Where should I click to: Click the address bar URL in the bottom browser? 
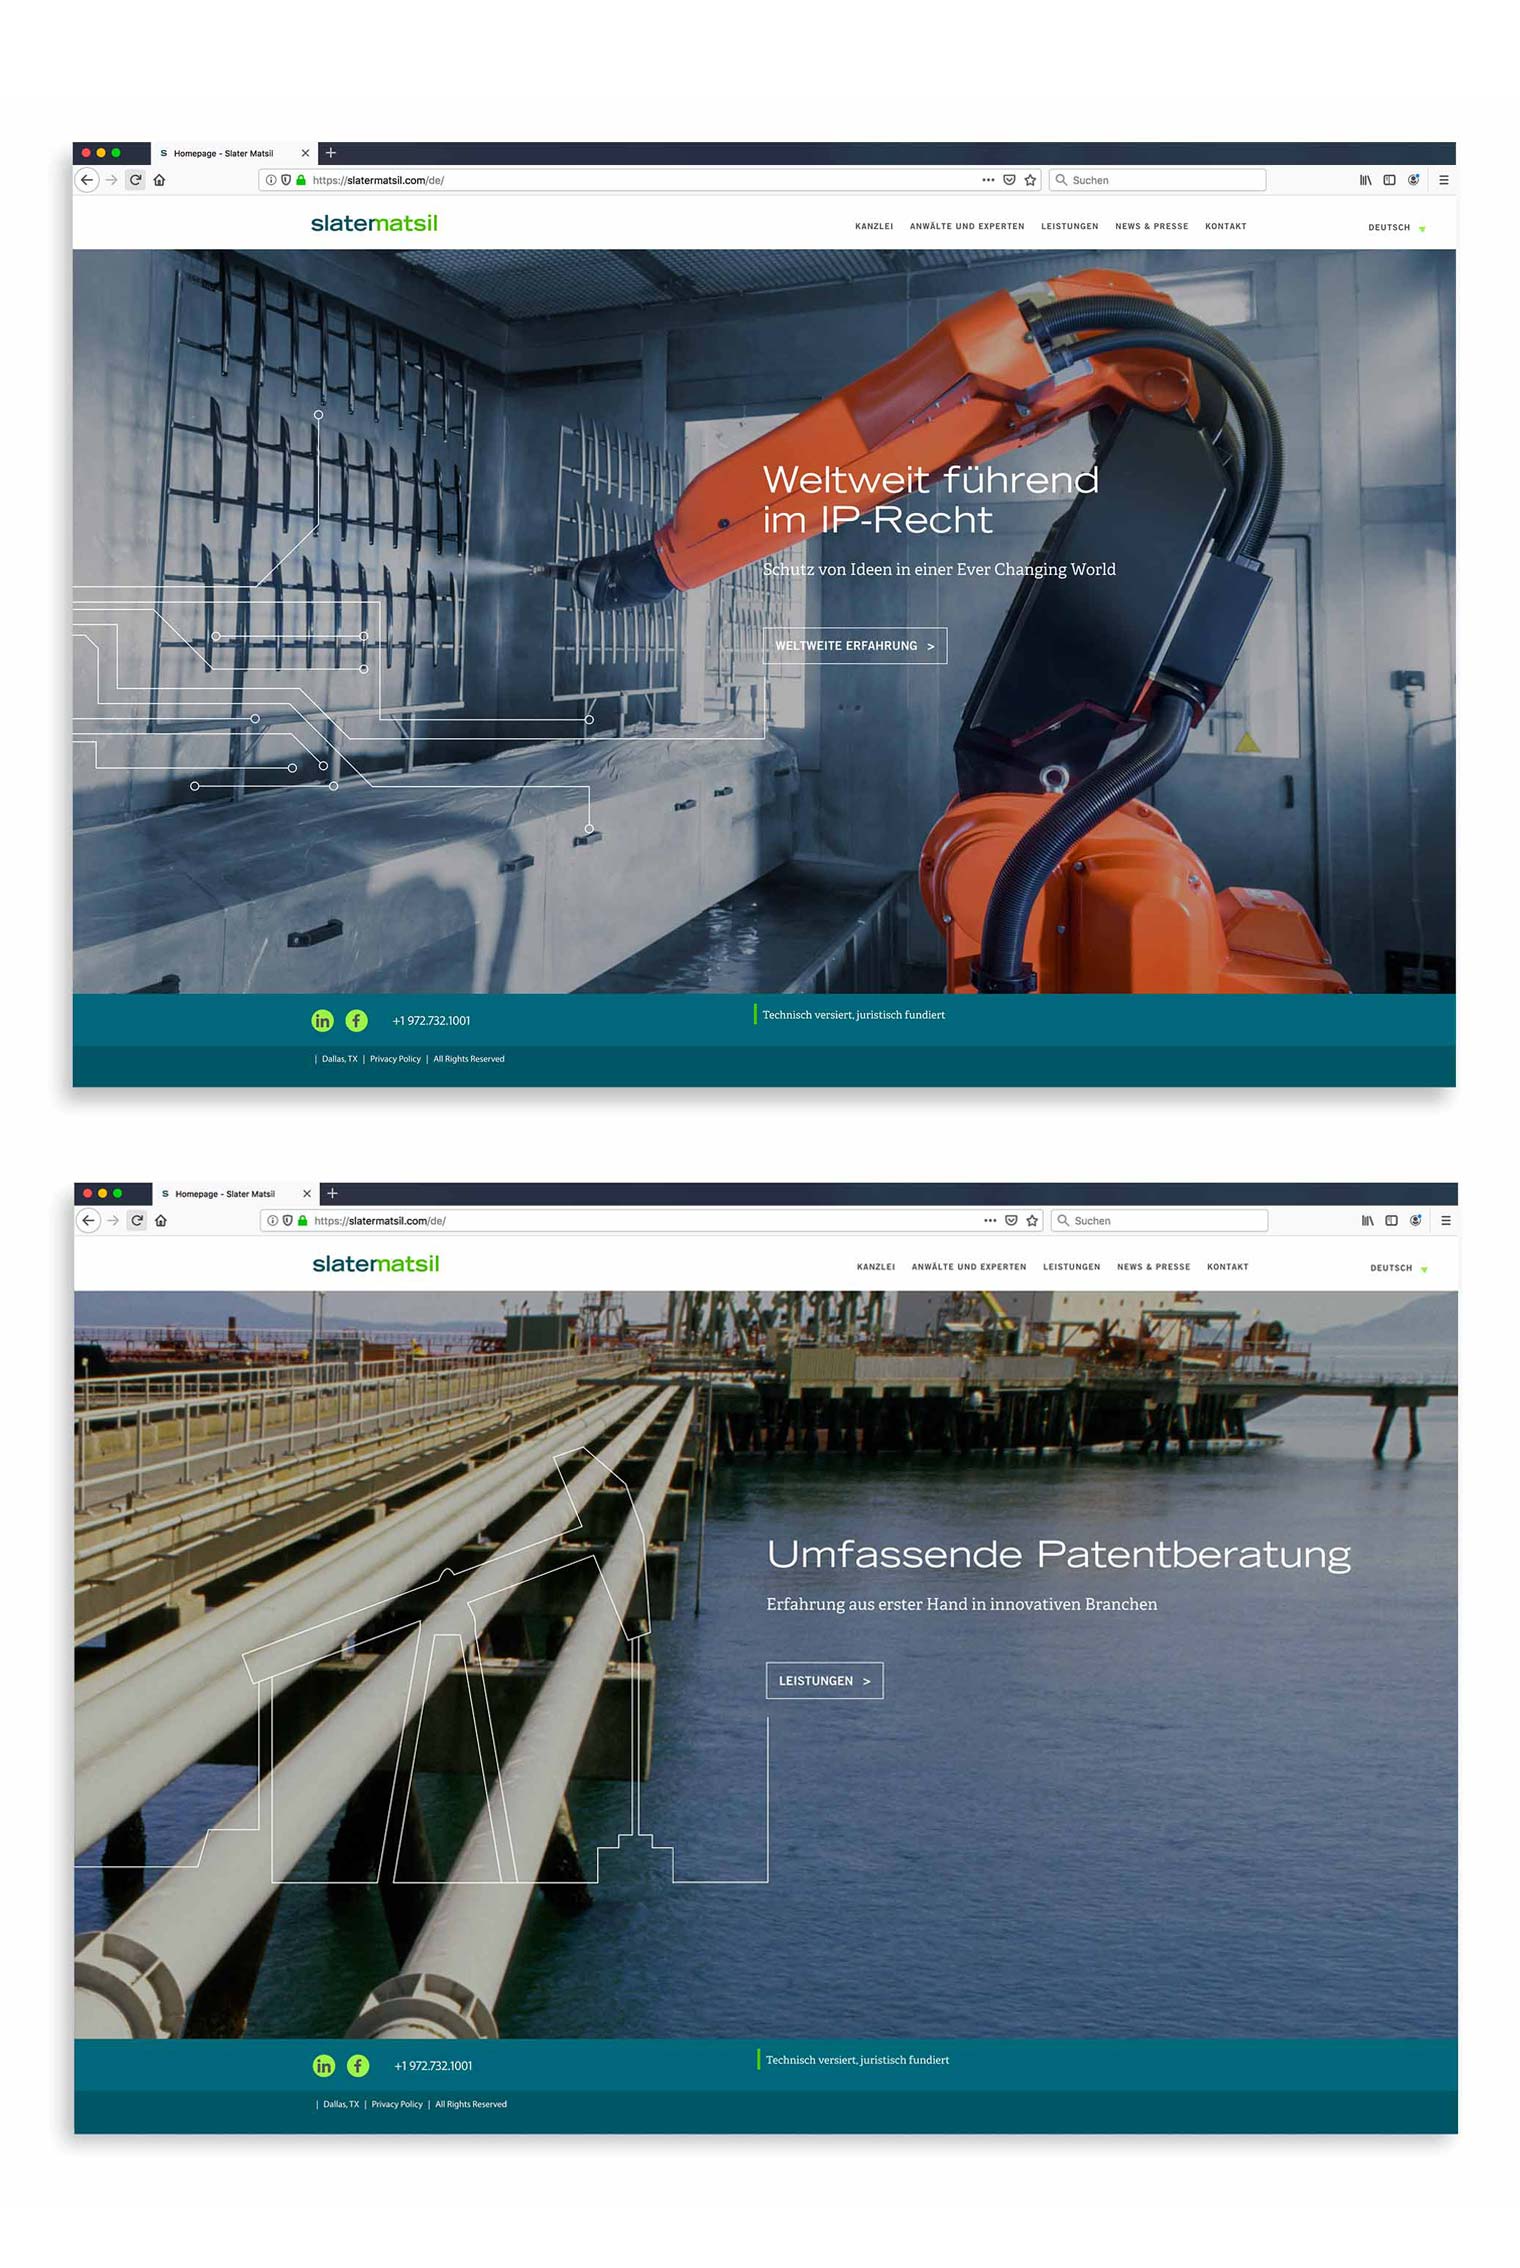380,1221
